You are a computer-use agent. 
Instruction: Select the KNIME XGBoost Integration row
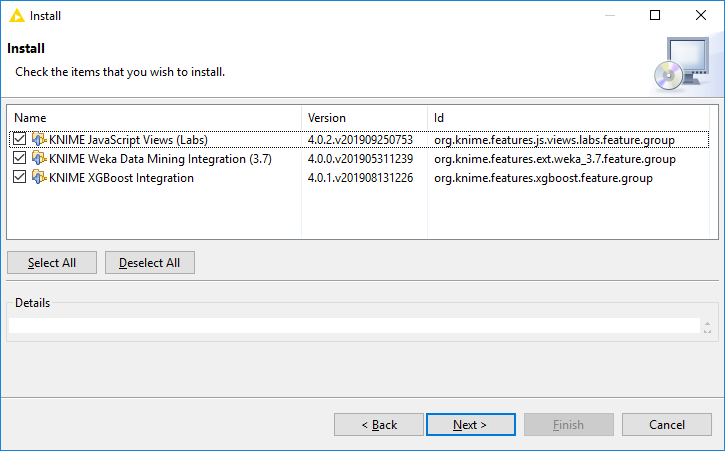point(358,178)
